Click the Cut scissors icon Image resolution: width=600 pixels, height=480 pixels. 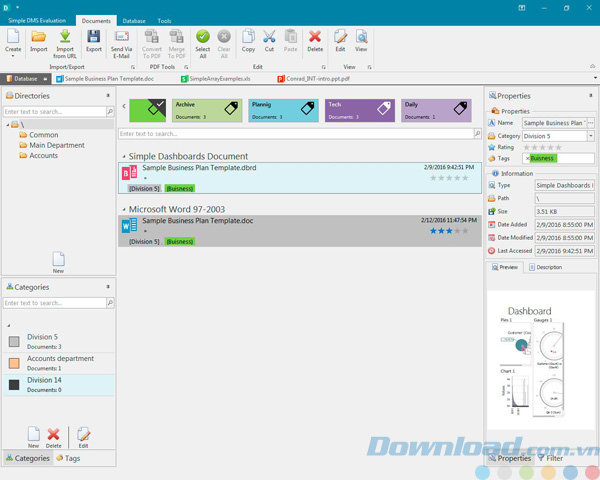(269, 36)
